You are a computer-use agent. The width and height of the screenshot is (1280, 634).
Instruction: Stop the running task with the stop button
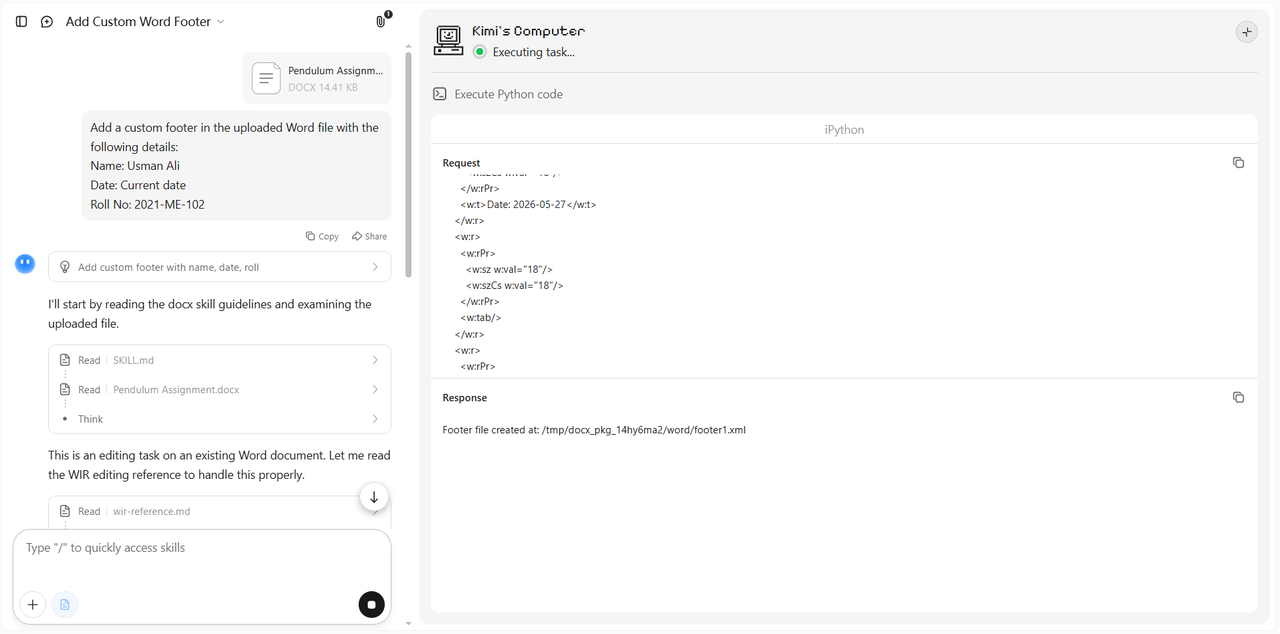tap(371, 604)
